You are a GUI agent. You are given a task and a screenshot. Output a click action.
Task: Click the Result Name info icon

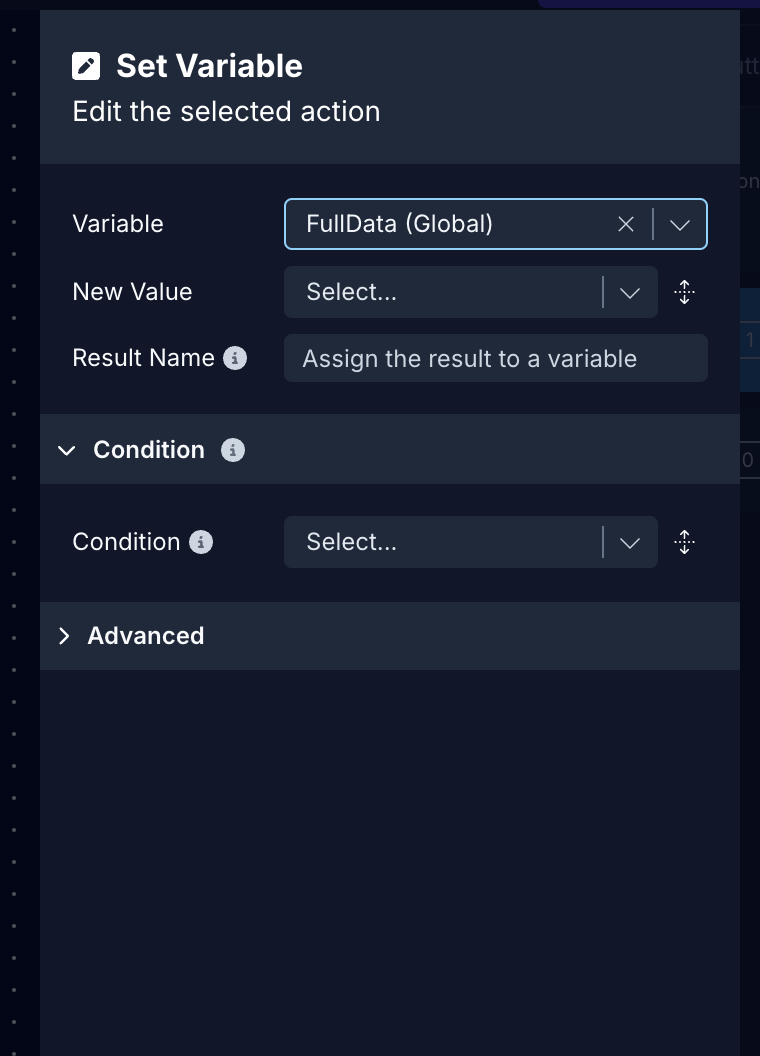pos(235,358)
